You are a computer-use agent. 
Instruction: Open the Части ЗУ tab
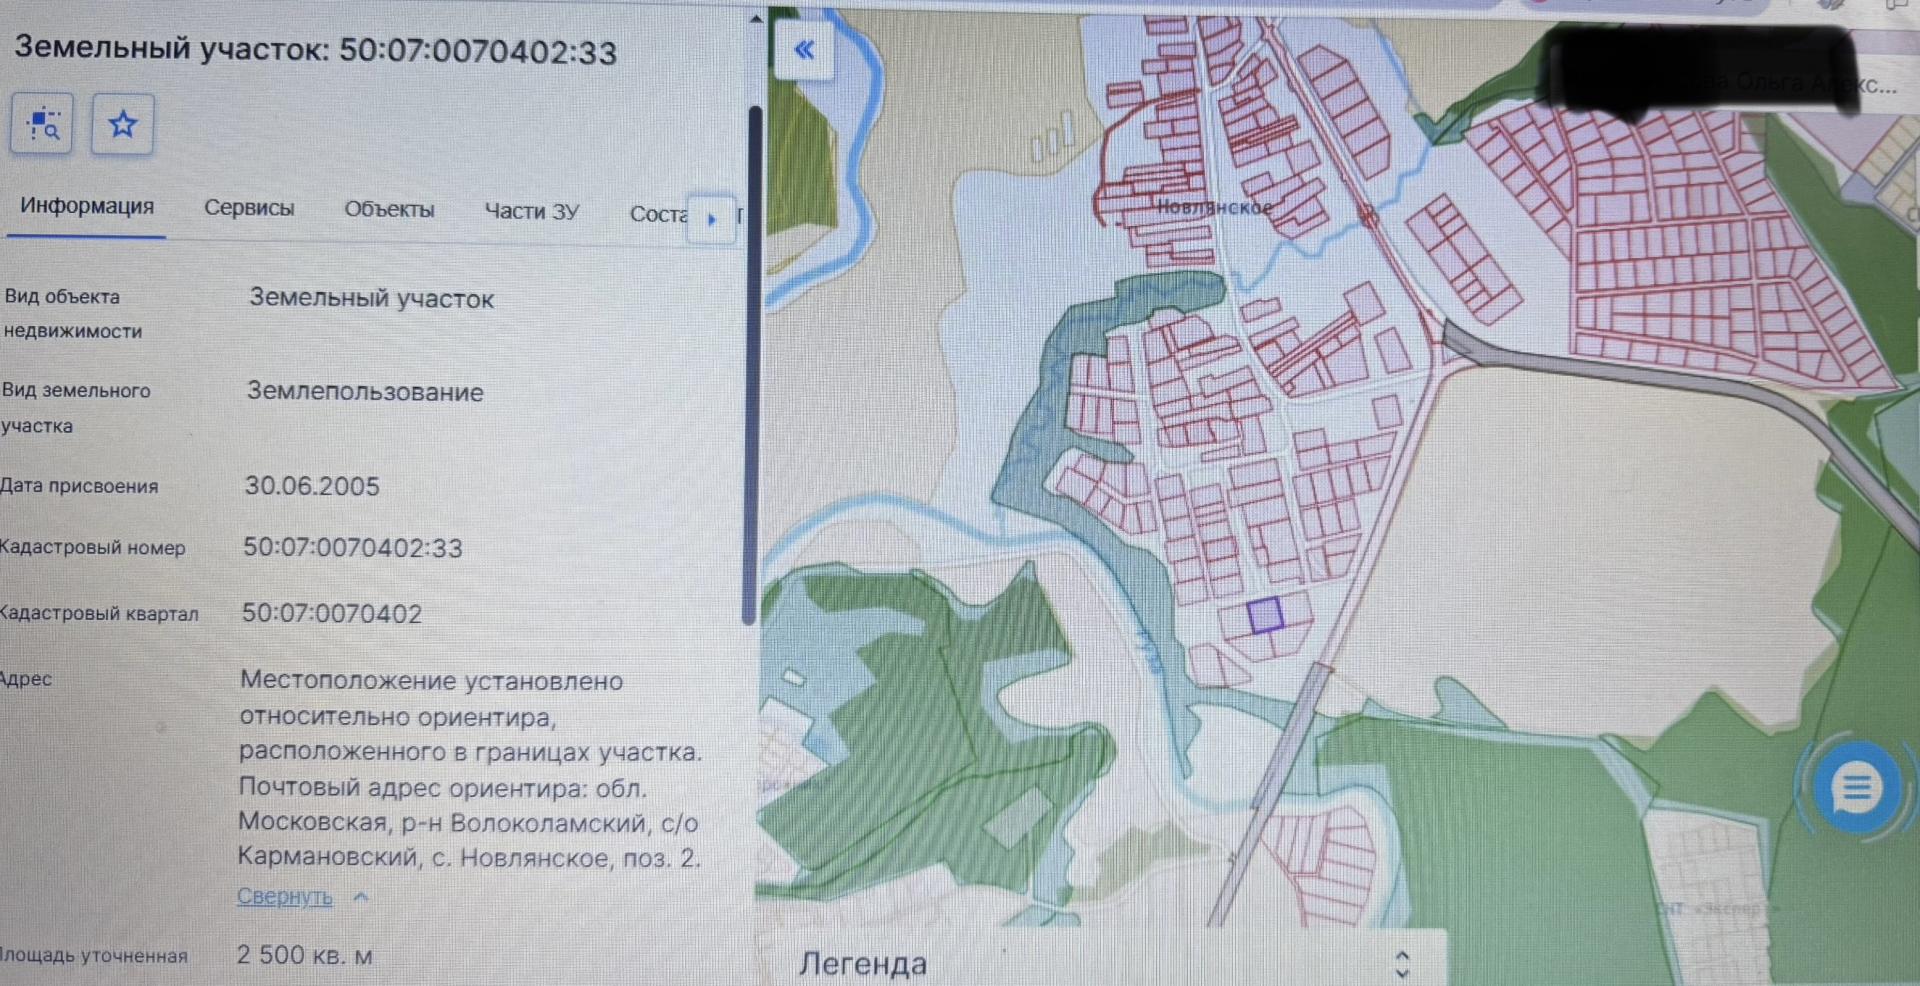pos(531,211)
